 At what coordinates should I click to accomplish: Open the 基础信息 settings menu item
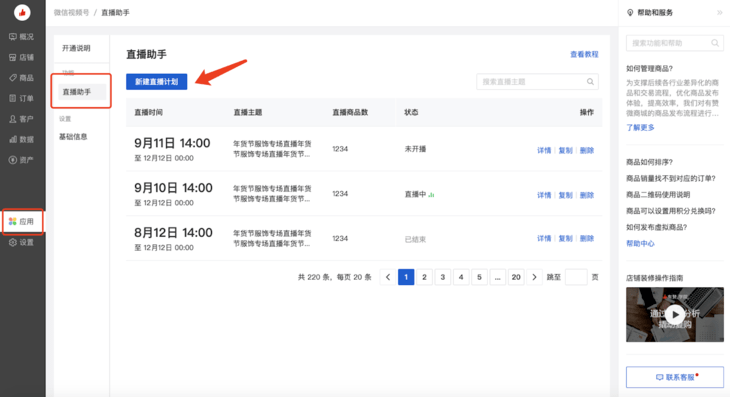coord(73,136)
